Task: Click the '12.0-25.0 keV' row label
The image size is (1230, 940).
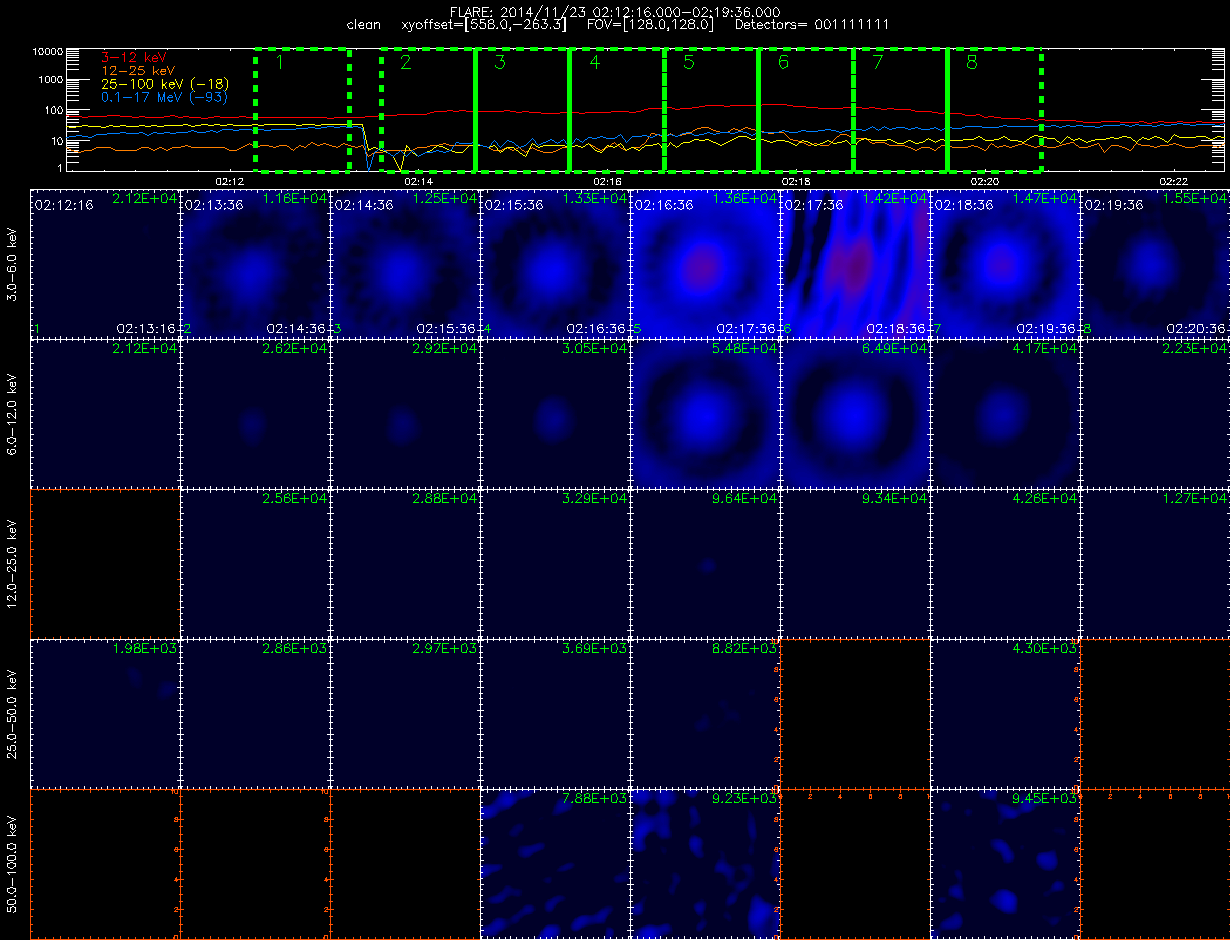Action: point(12,563)
